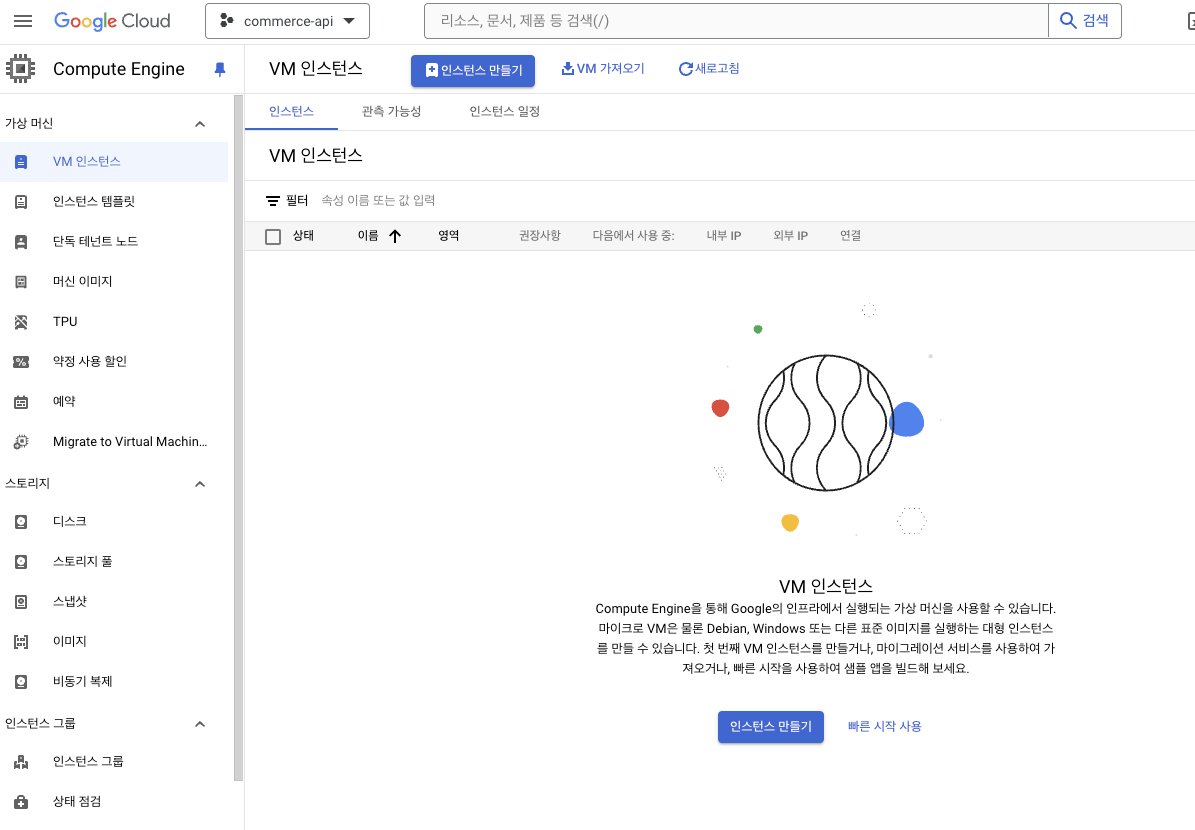Click the 인스턴스 그룹 sidebar icon

click(x=21, y=761)
